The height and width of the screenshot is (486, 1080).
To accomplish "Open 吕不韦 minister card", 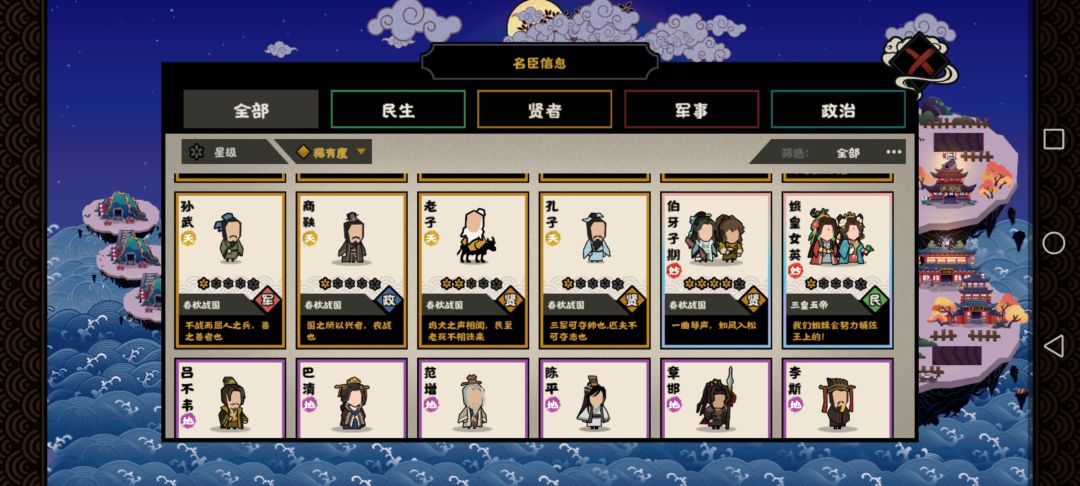I will pyautogui.click(x=230, y=398).
